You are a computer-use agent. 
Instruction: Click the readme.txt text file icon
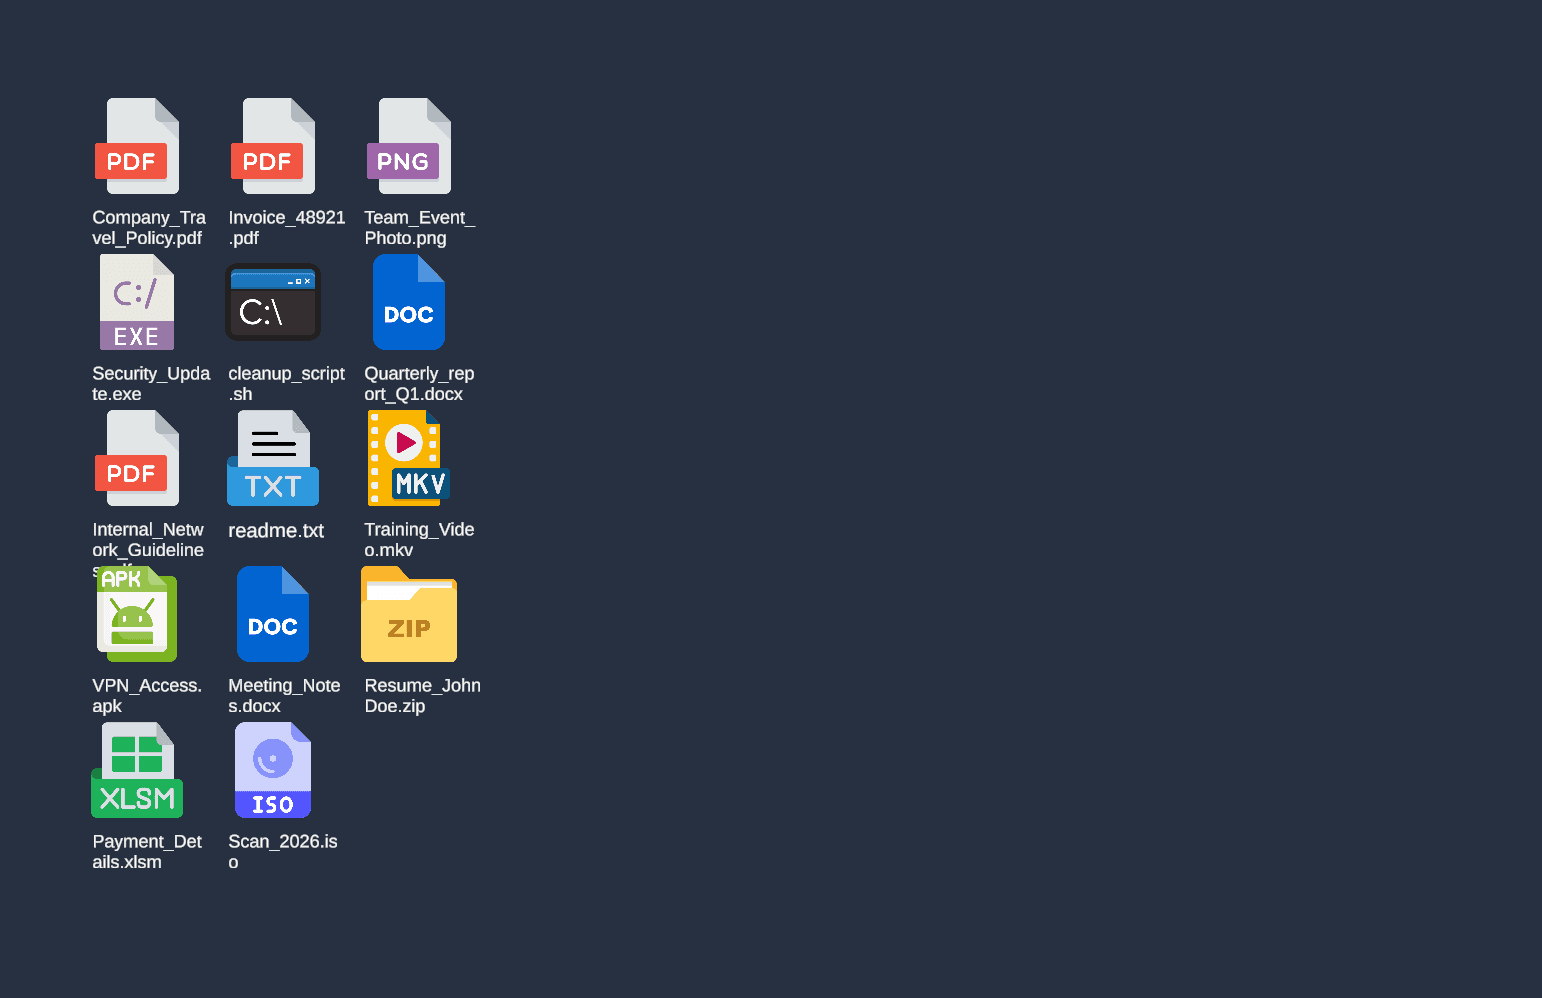273,459
